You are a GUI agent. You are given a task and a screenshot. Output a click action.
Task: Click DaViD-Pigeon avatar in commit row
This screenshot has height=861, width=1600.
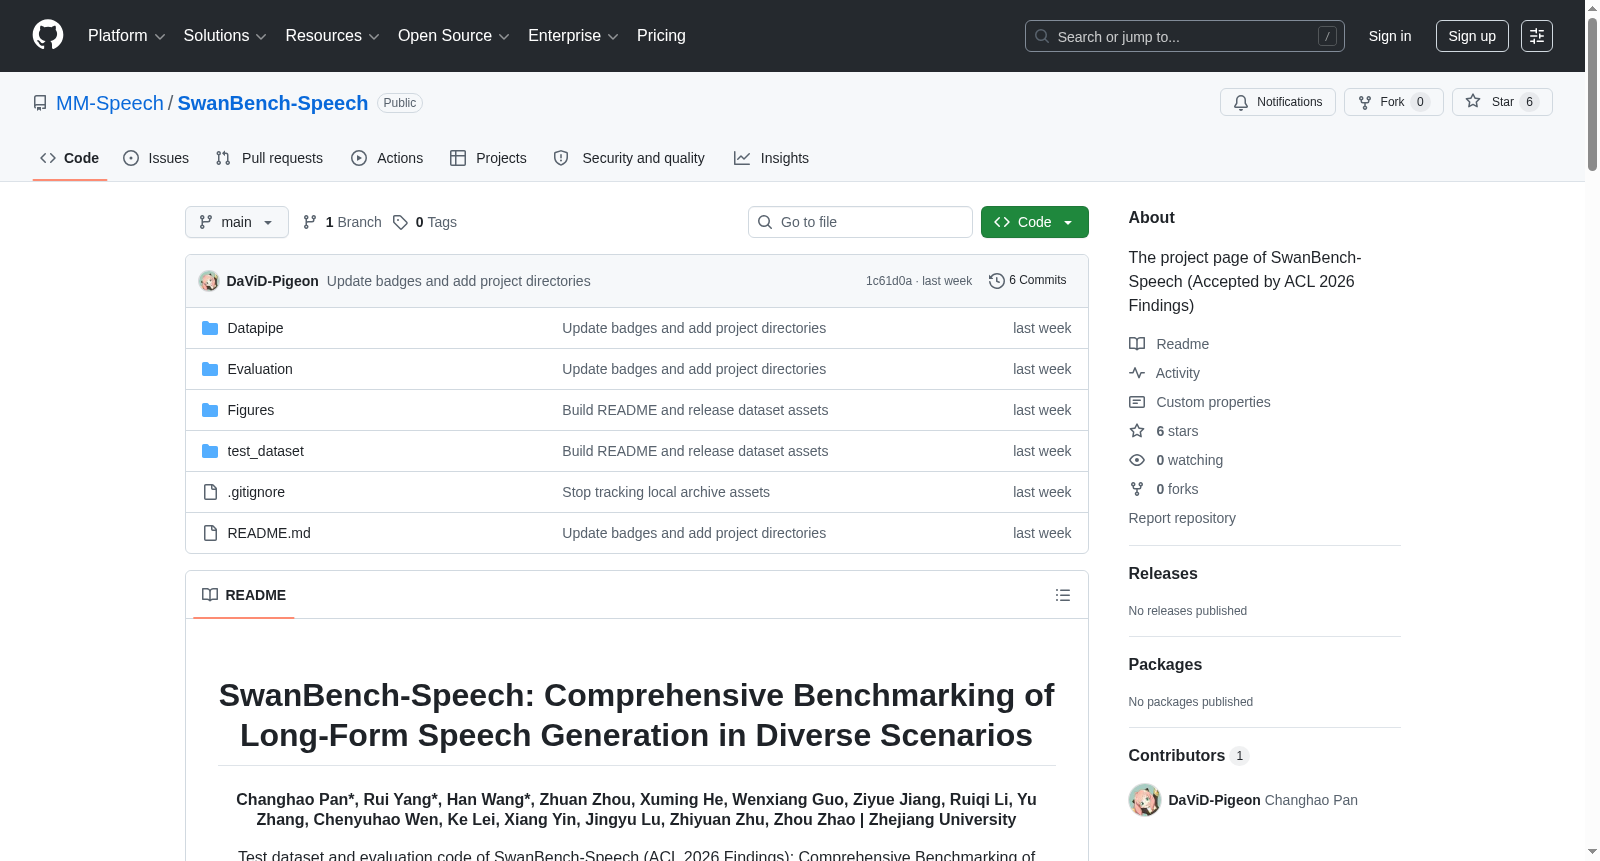(209, 281)
